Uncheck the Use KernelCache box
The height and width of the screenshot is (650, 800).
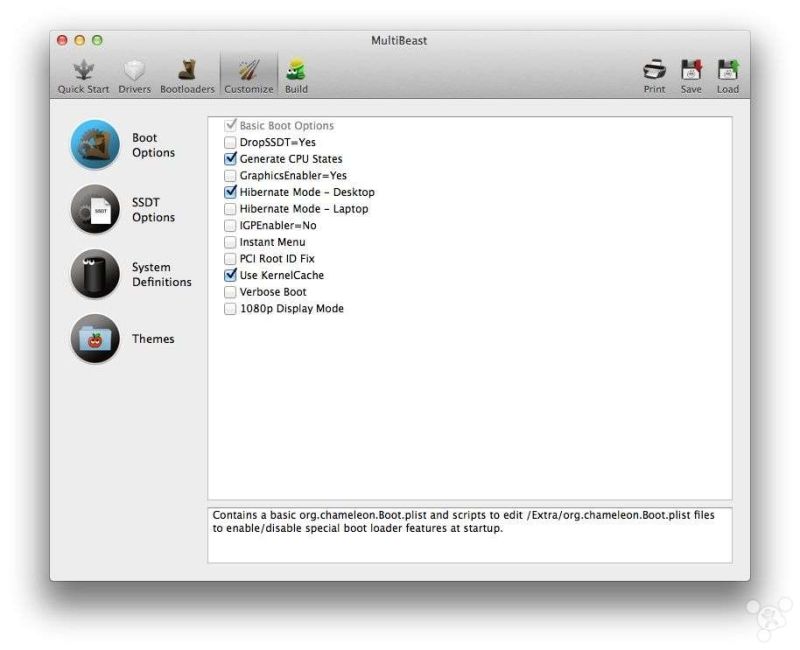(231, 275)
